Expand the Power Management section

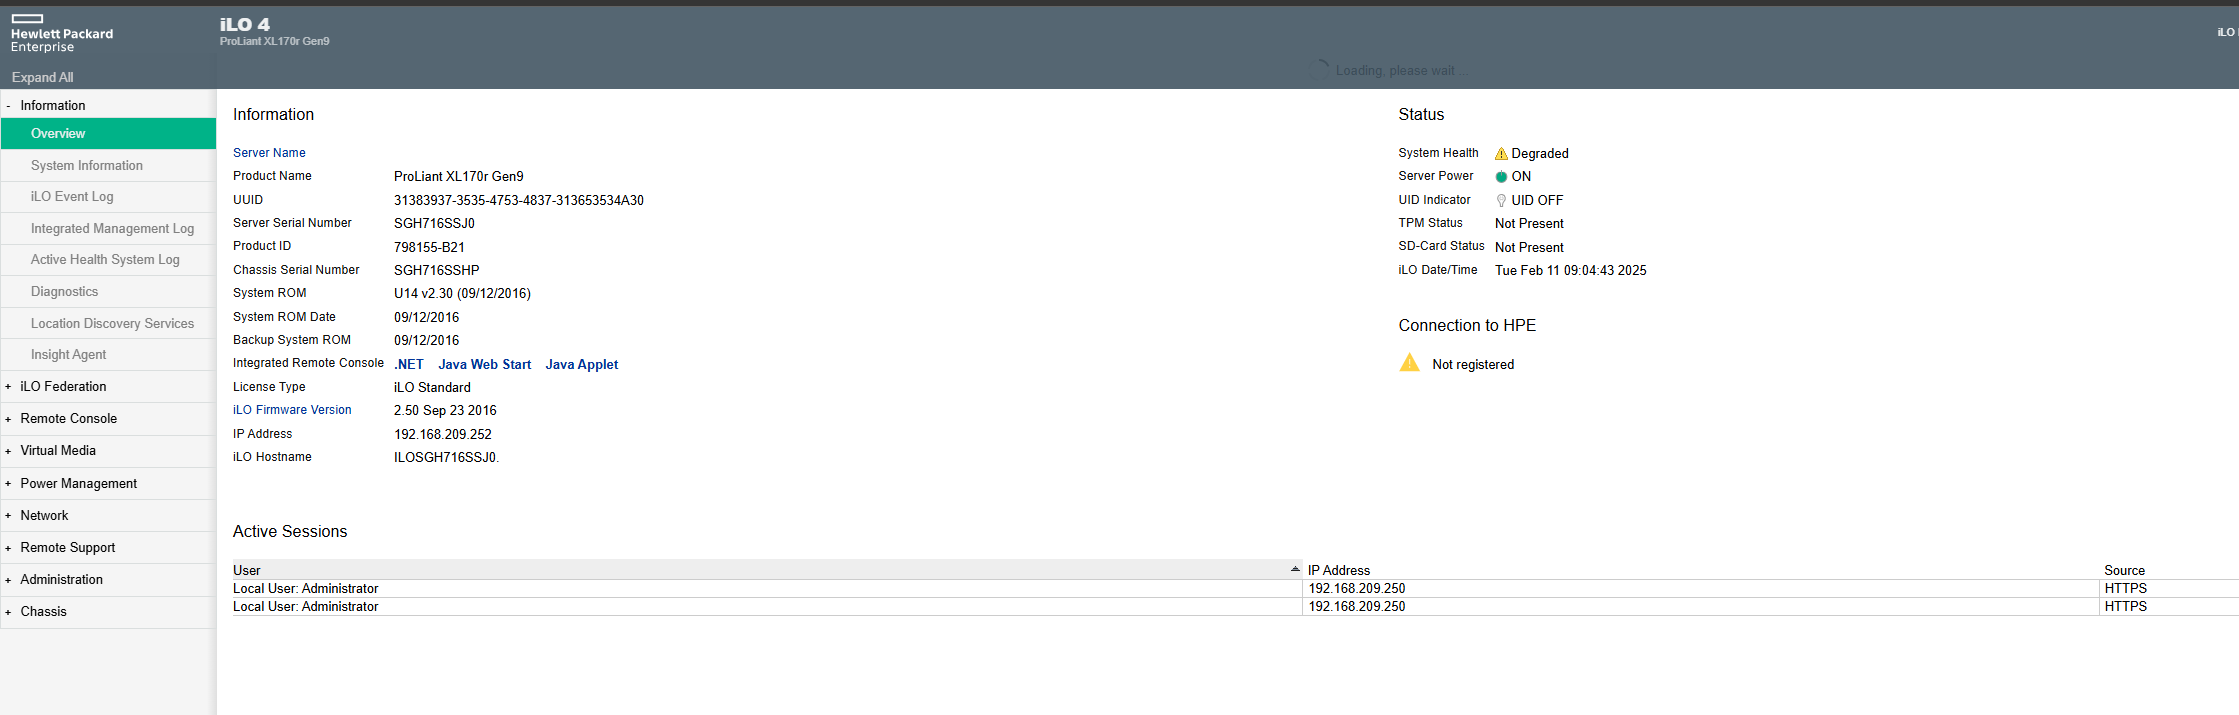(8, 484)
